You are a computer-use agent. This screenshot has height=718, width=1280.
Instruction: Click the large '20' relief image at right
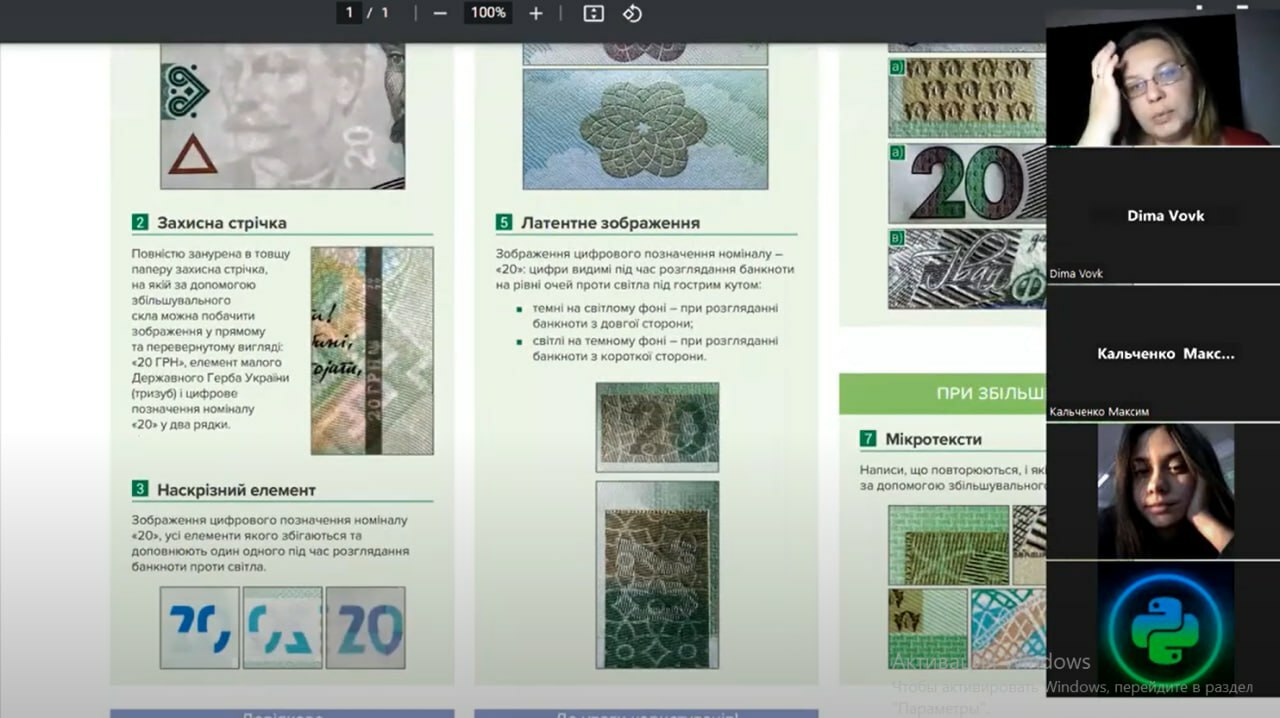[x=967, y=183]
